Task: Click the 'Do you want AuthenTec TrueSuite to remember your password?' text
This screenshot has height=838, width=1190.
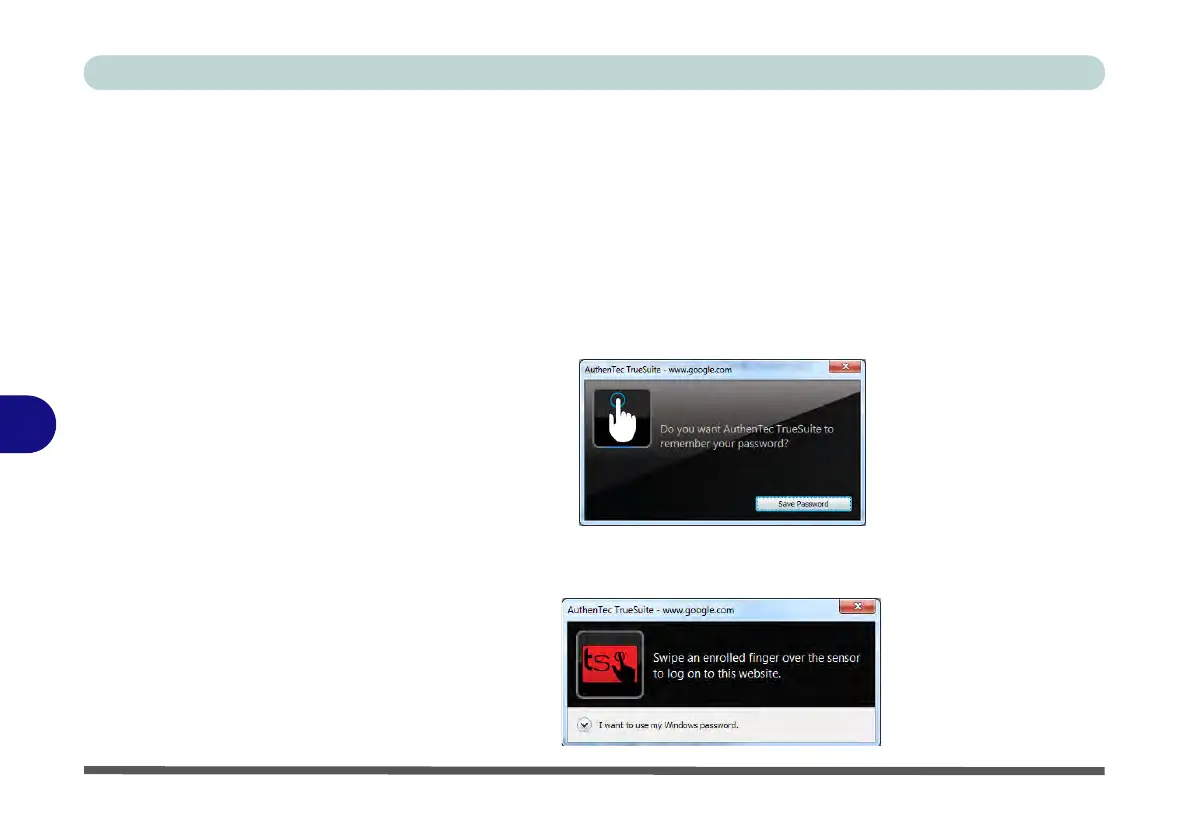Action: (x=747, y=436)
